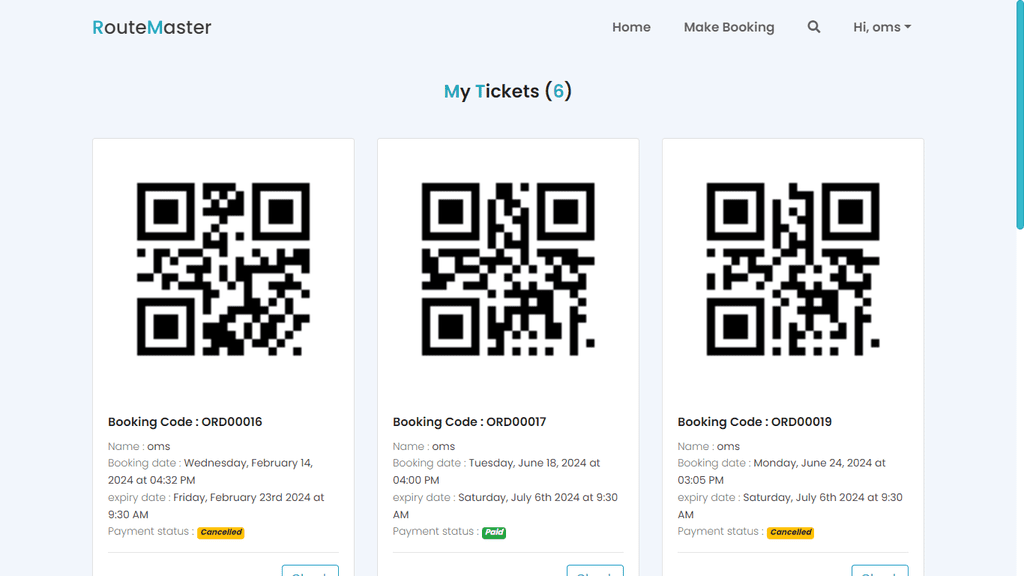Click Name : oms on ticket ORD00017
This screenshot has height=576, width=1024.
coord(424,447)
